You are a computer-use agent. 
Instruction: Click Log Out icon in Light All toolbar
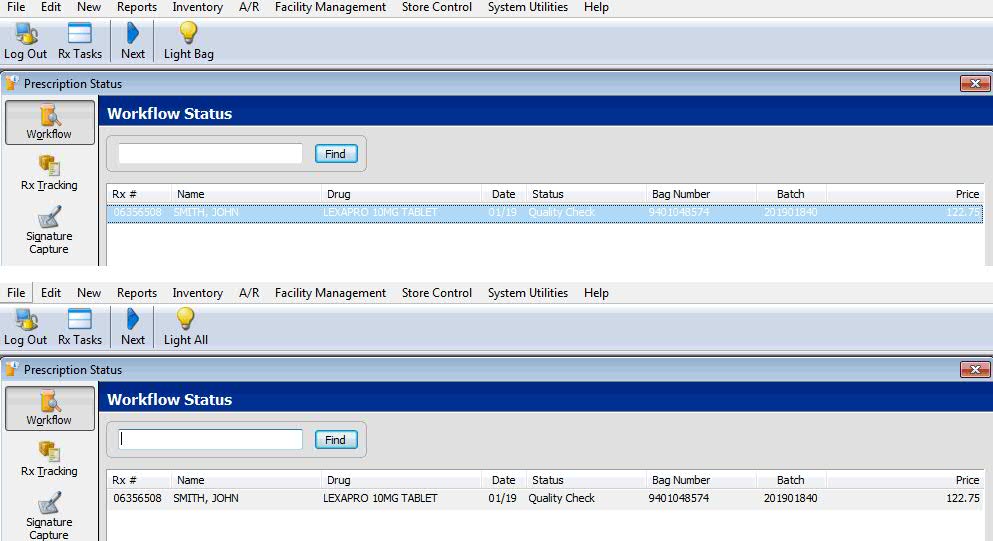pos(26,319)
